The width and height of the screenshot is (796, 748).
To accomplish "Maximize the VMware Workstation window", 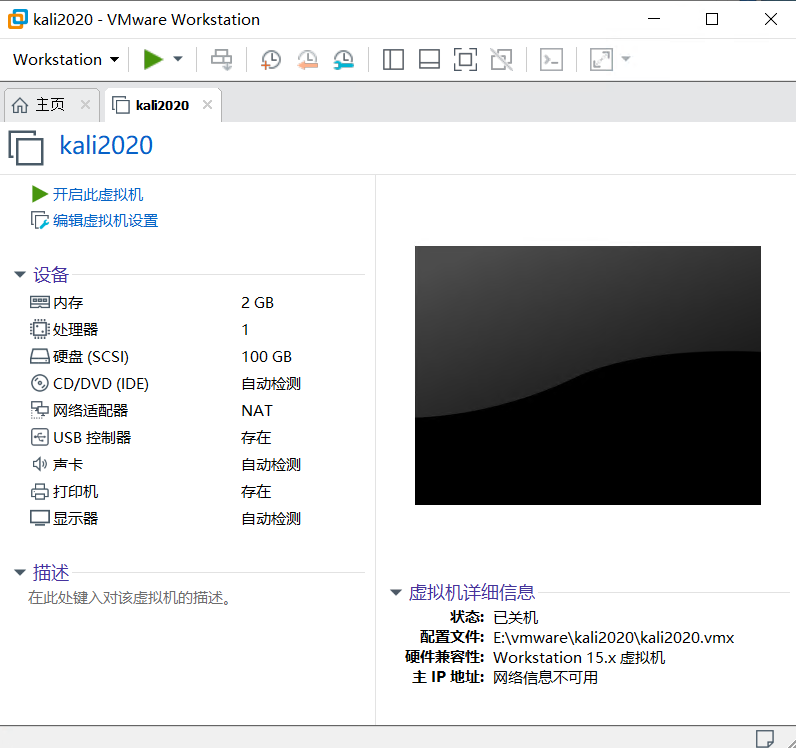I will point(712,19).
